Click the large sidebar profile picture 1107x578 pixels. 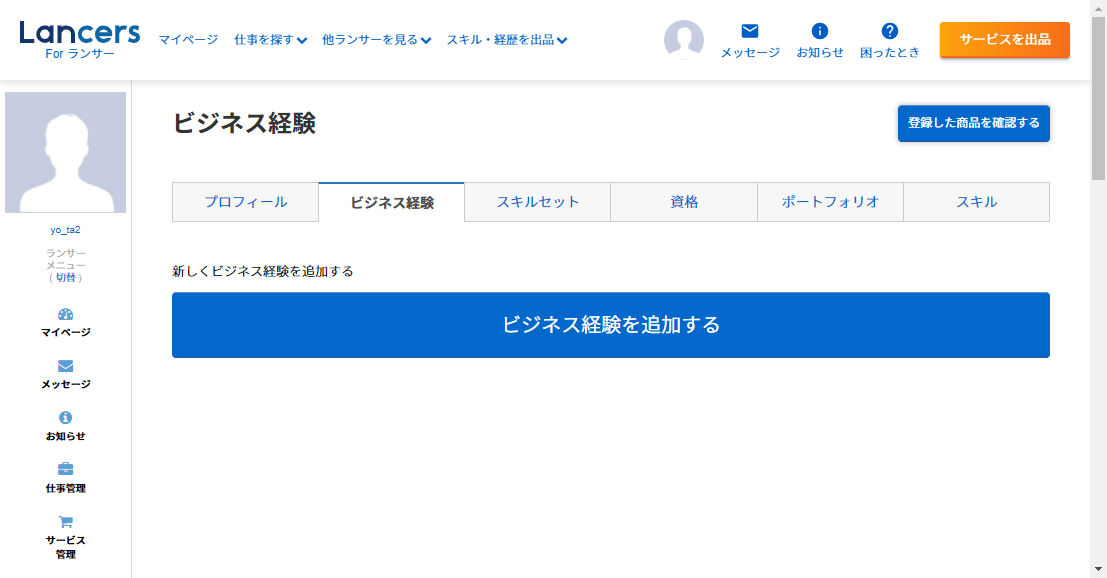[66, 152]
